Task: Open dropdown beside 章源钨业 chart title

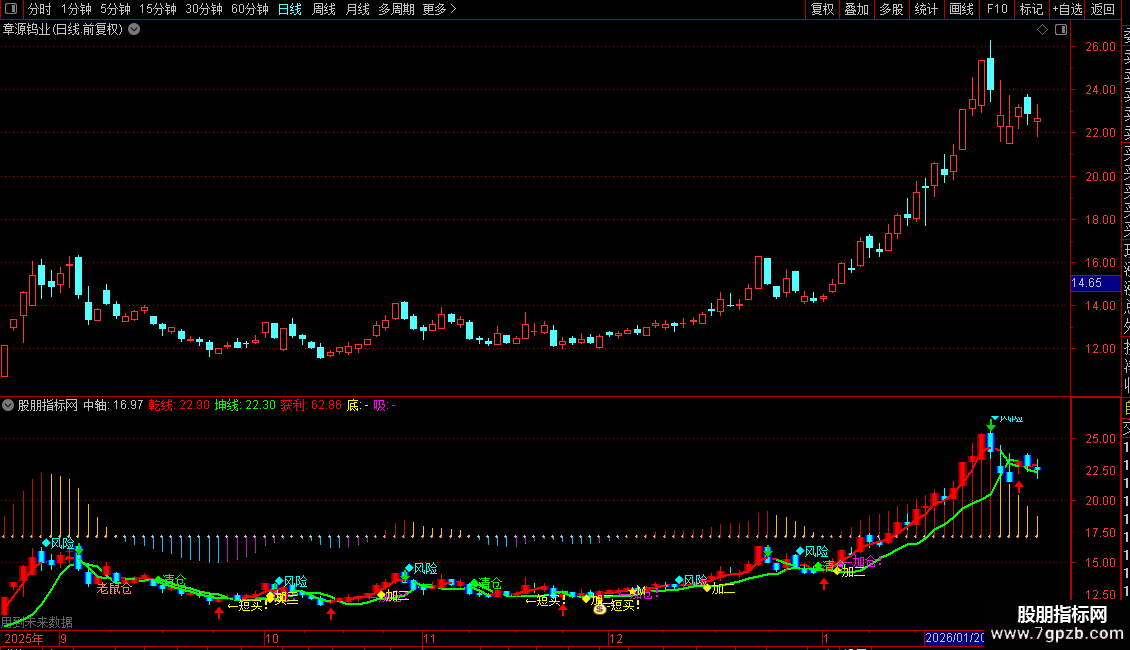Action: [134, 30]
